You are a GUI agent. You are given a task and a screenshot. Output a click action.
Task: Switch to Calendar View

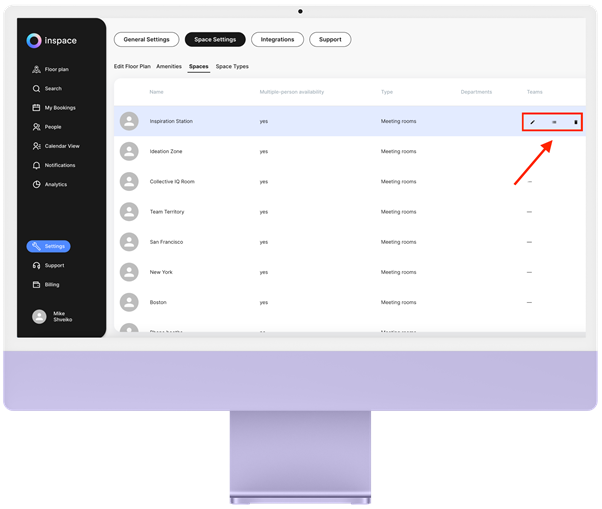[56, 146]
